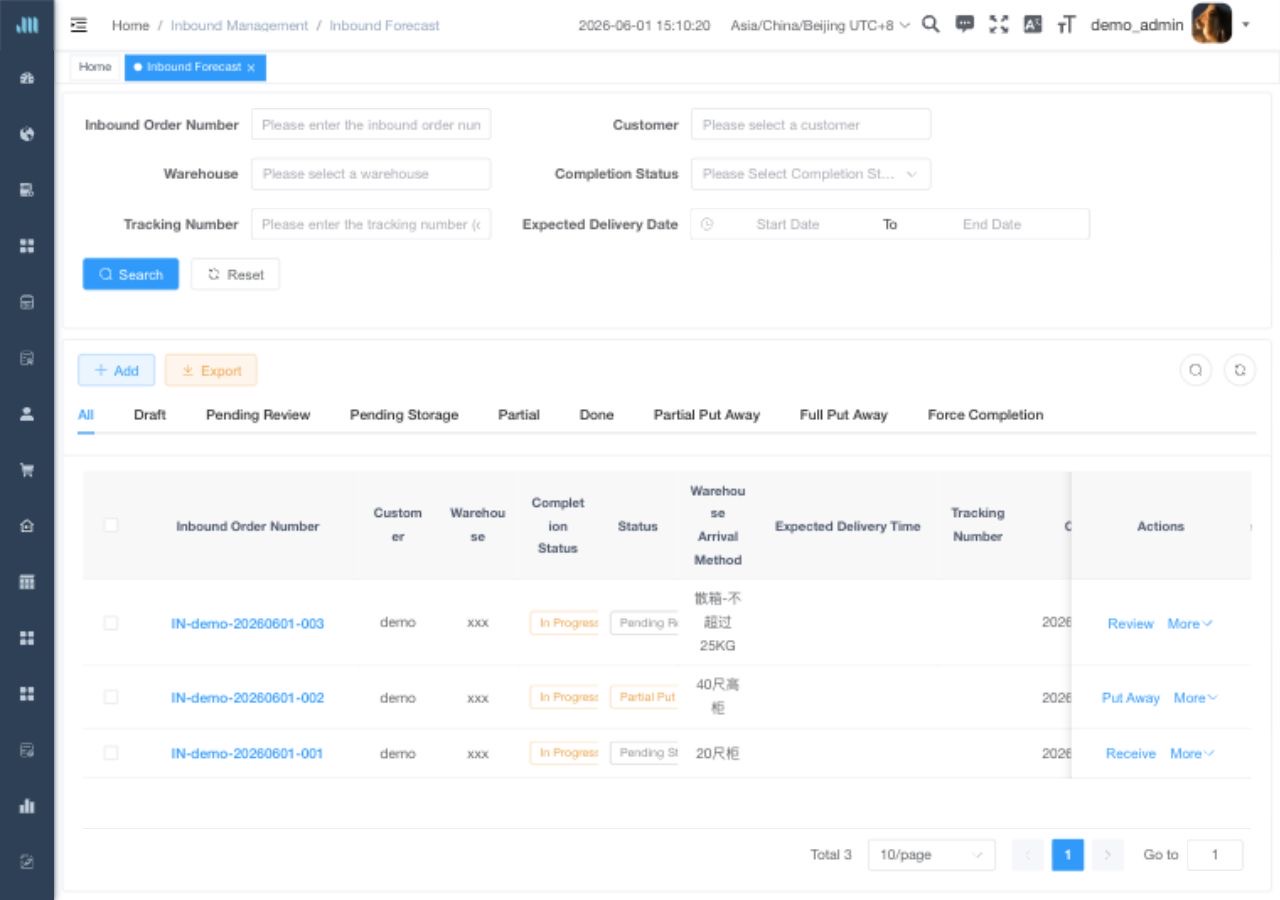Open the timezone Asia/China/Beijing dropdown

tap(820, 25)
